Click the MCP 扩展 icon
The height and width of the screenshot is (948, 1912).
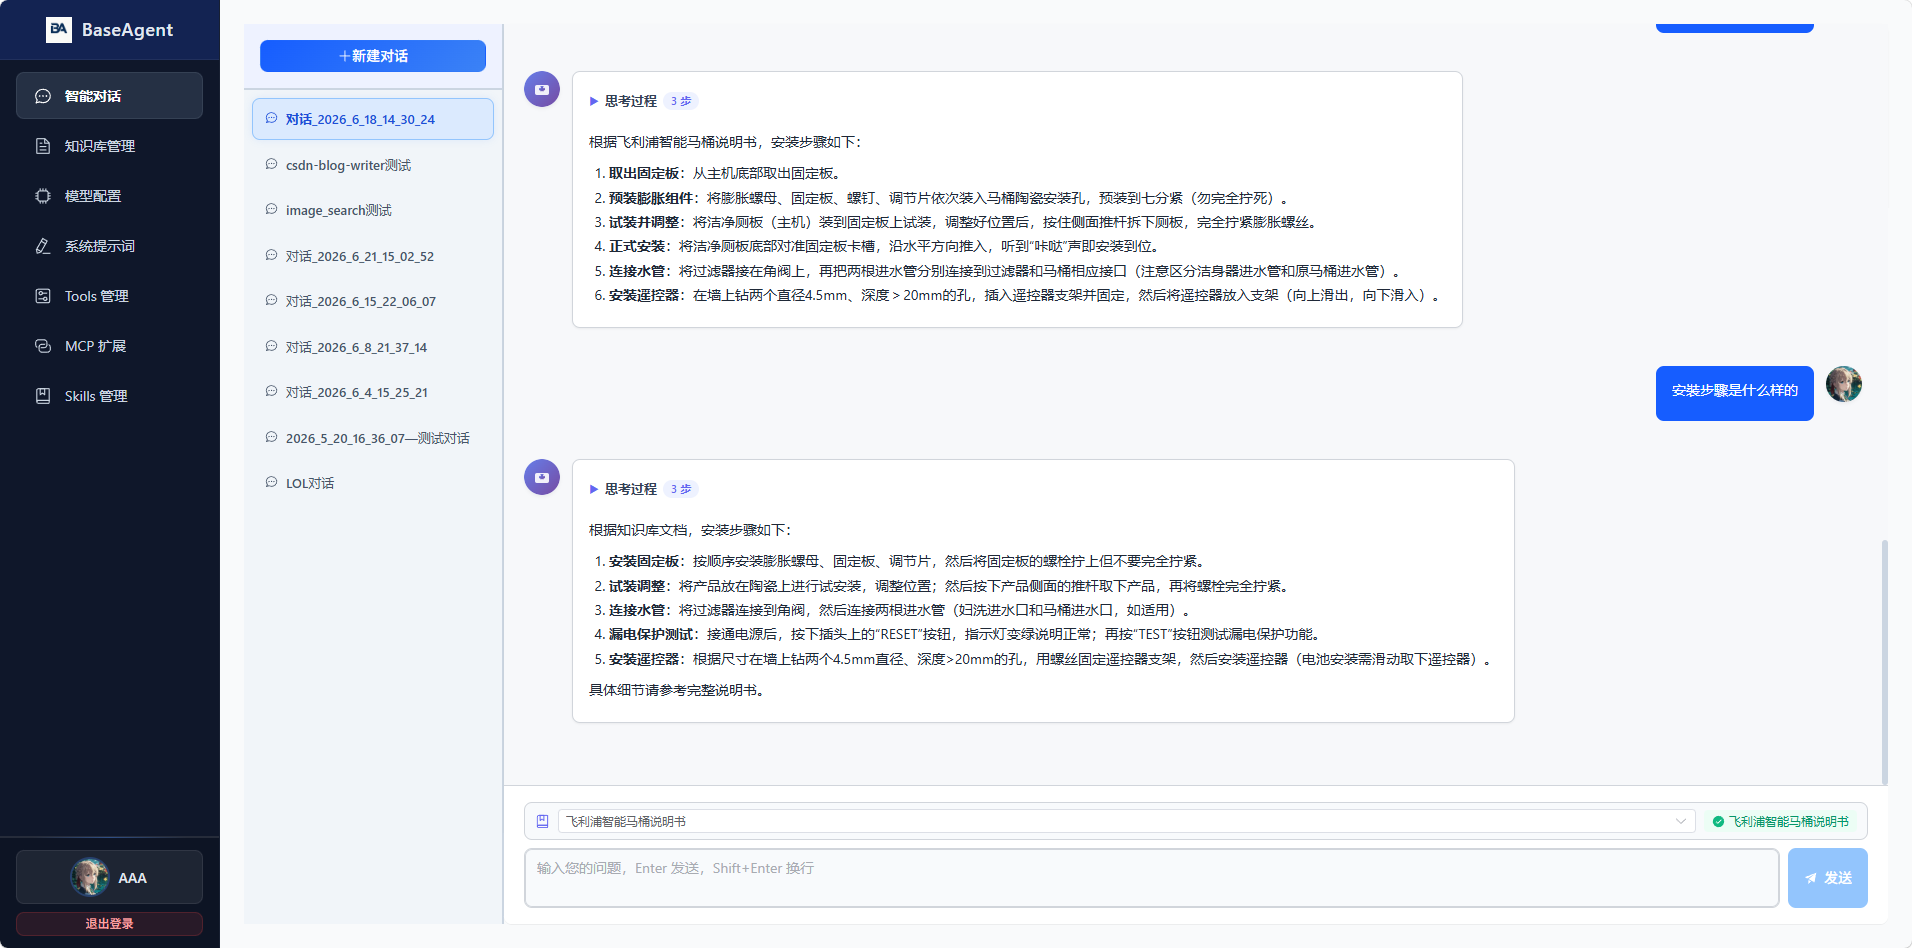[43, 346]
